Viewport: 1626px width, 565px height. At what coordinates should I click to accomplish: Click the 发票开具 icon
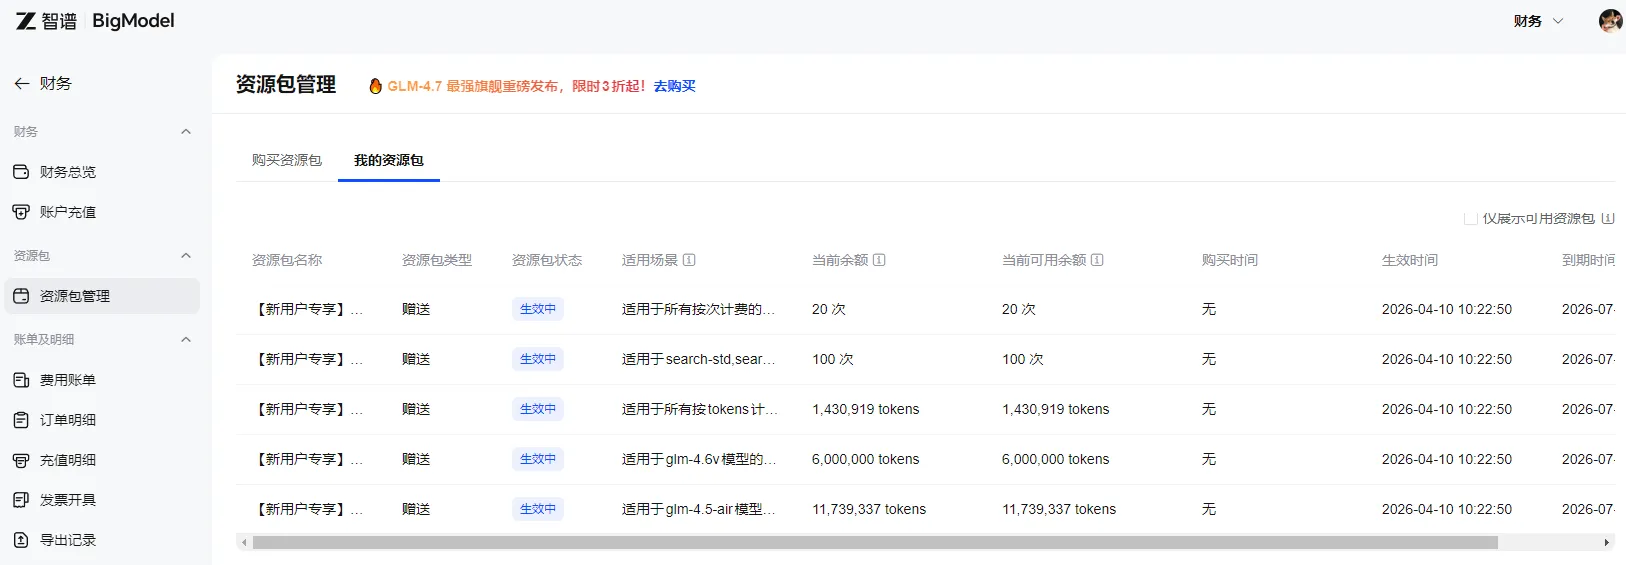tap(21, 500)
